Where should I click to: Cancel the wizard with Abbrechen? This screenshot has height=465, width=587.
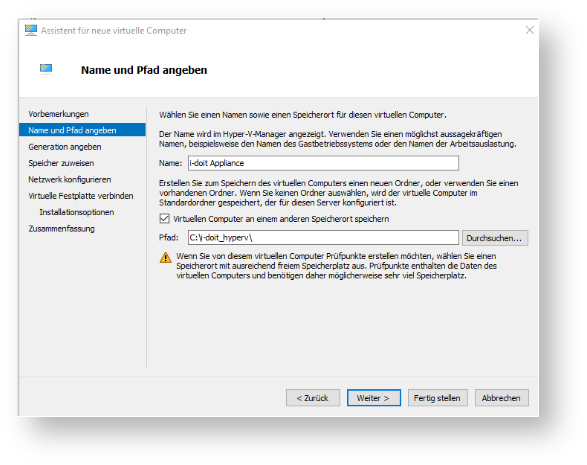tap(502, 398)
